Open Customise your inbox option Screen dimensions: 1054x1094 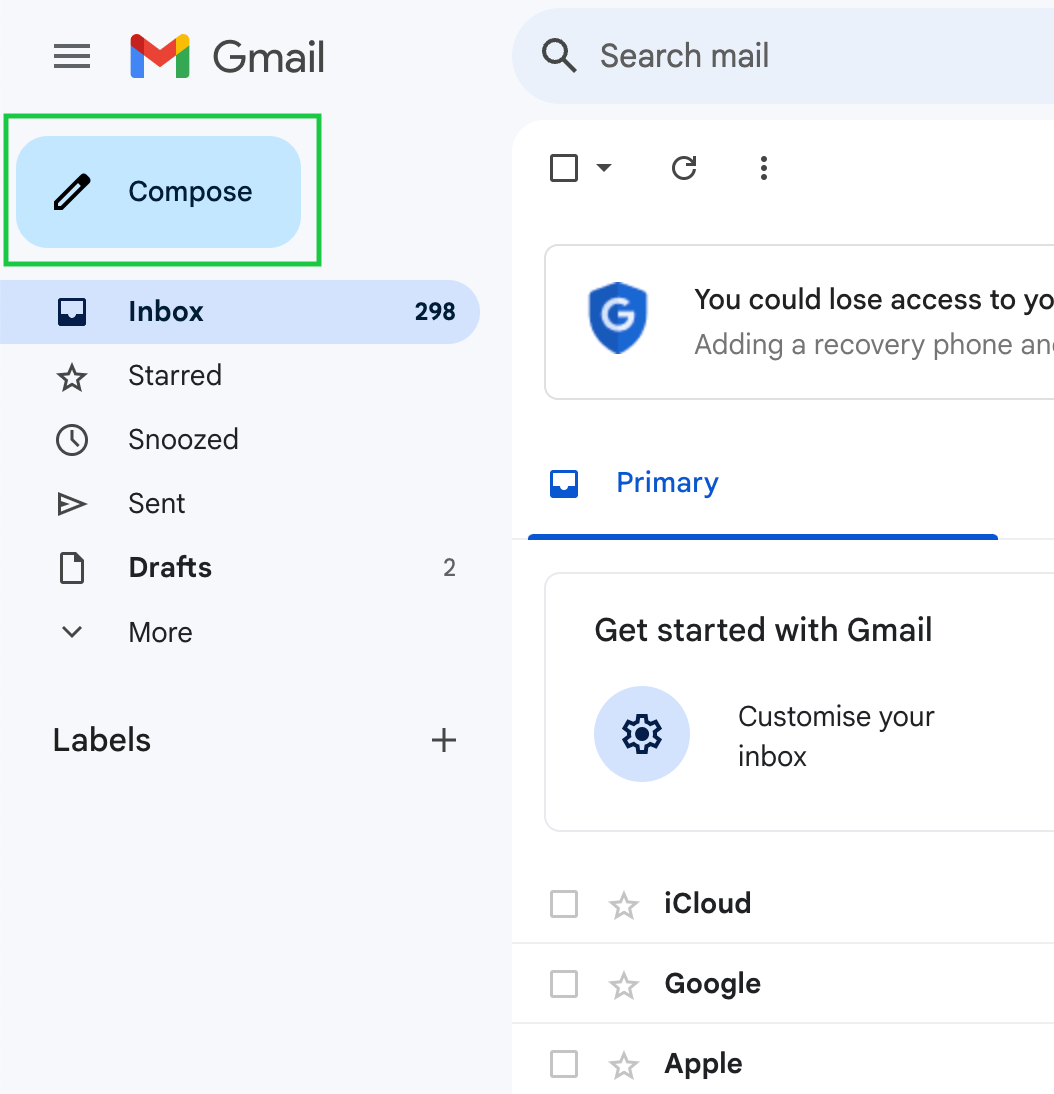[x=836, y=736]
